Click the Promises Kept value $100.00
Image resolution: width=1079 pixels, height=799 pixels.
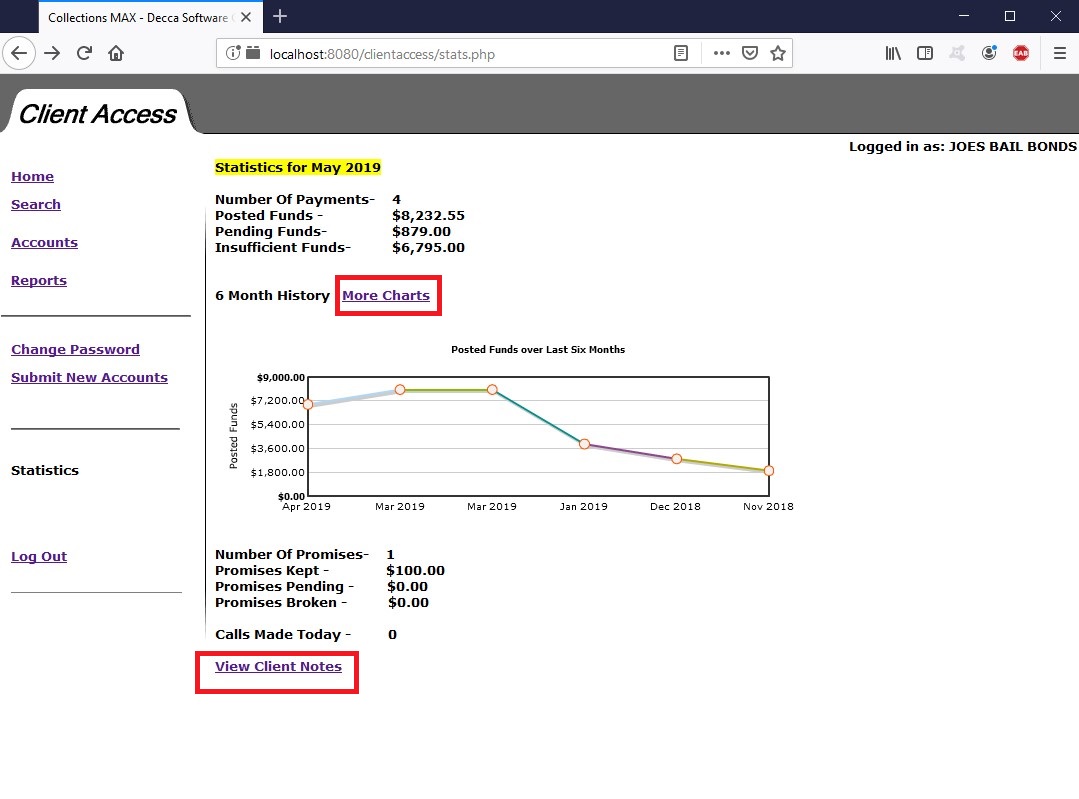416,570
